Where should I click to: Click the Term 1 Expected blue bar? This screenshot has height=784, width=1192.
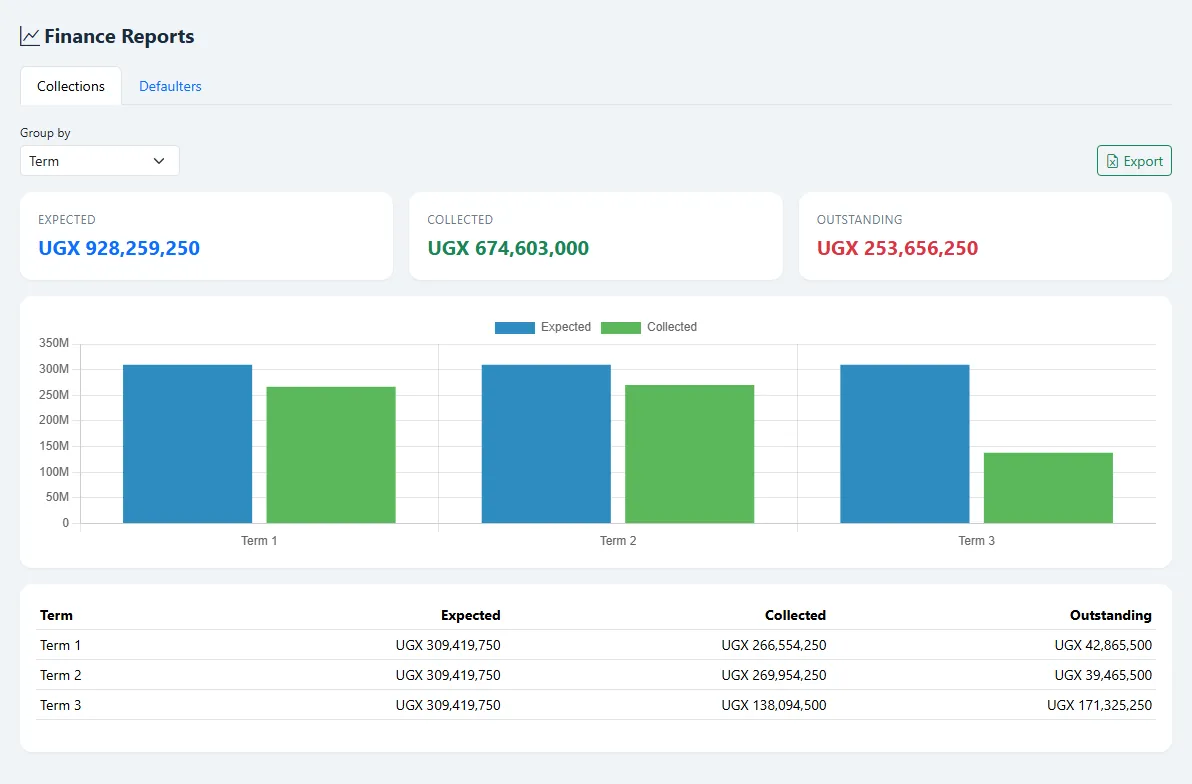tap(188, 444)
